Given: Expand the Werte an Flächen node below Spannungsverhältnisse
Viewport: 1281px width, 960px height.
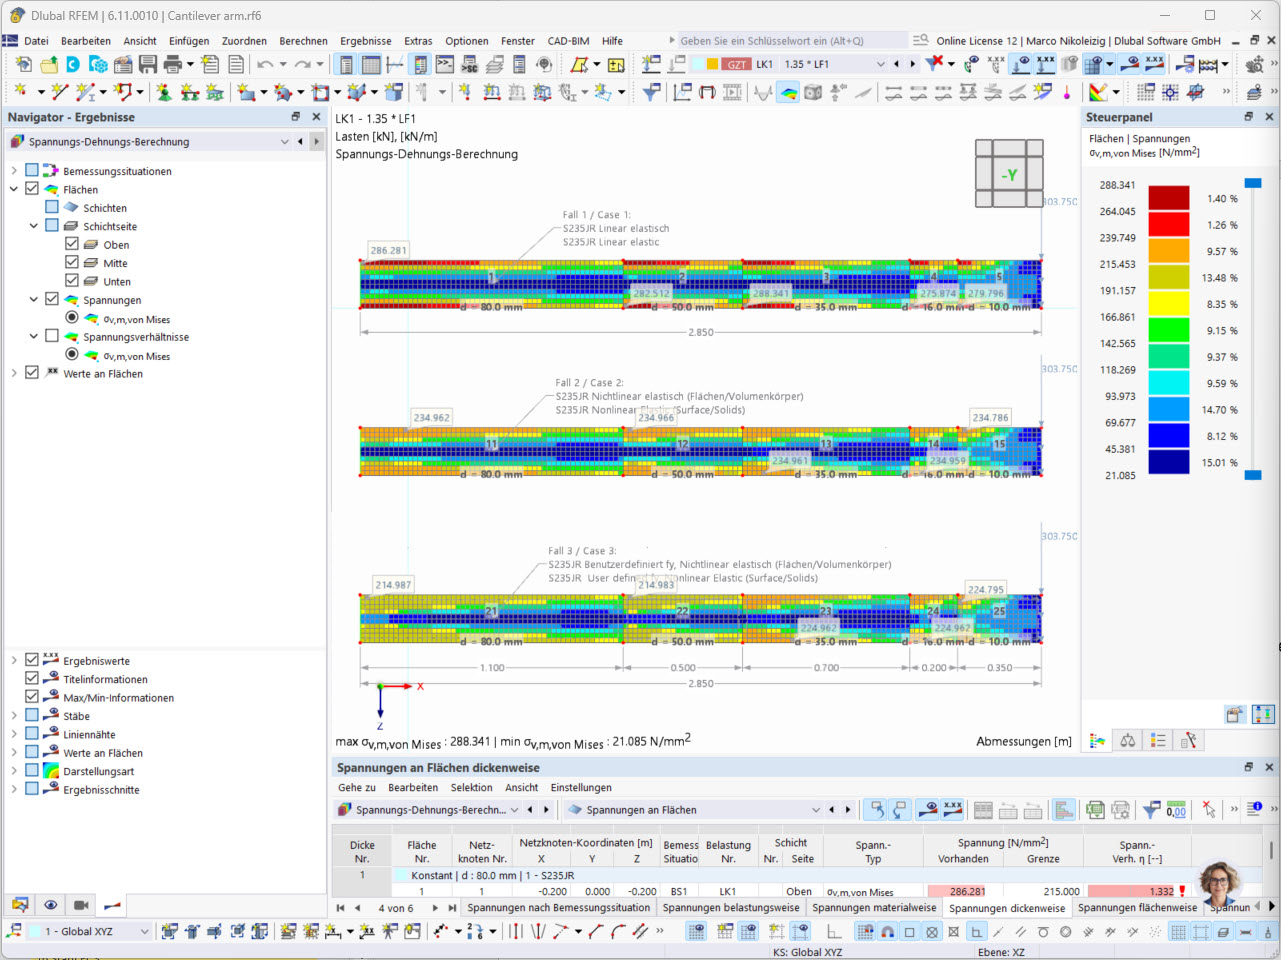Looking at the screenshot, I should click(x=14, y=373).
